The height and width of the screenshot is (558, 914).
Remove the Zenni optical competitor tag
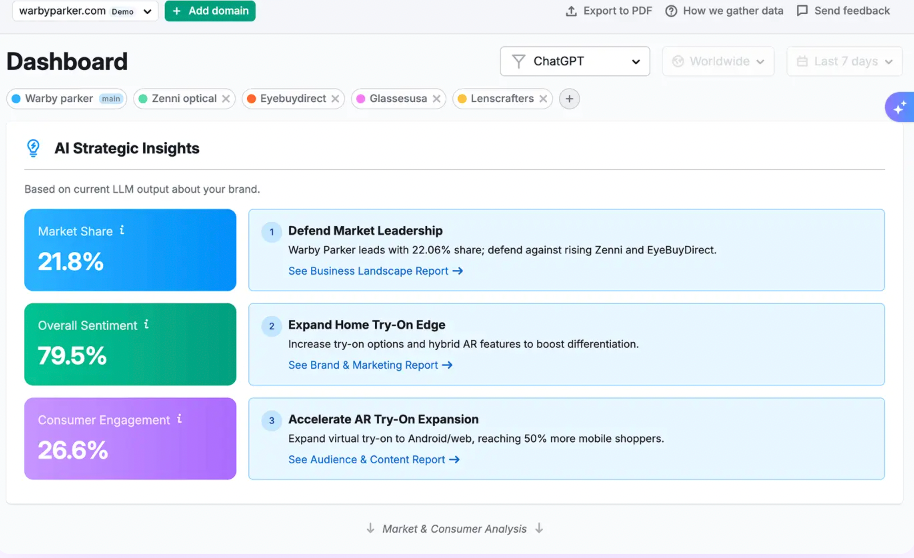pyautogui.click(x=226, y=99)
